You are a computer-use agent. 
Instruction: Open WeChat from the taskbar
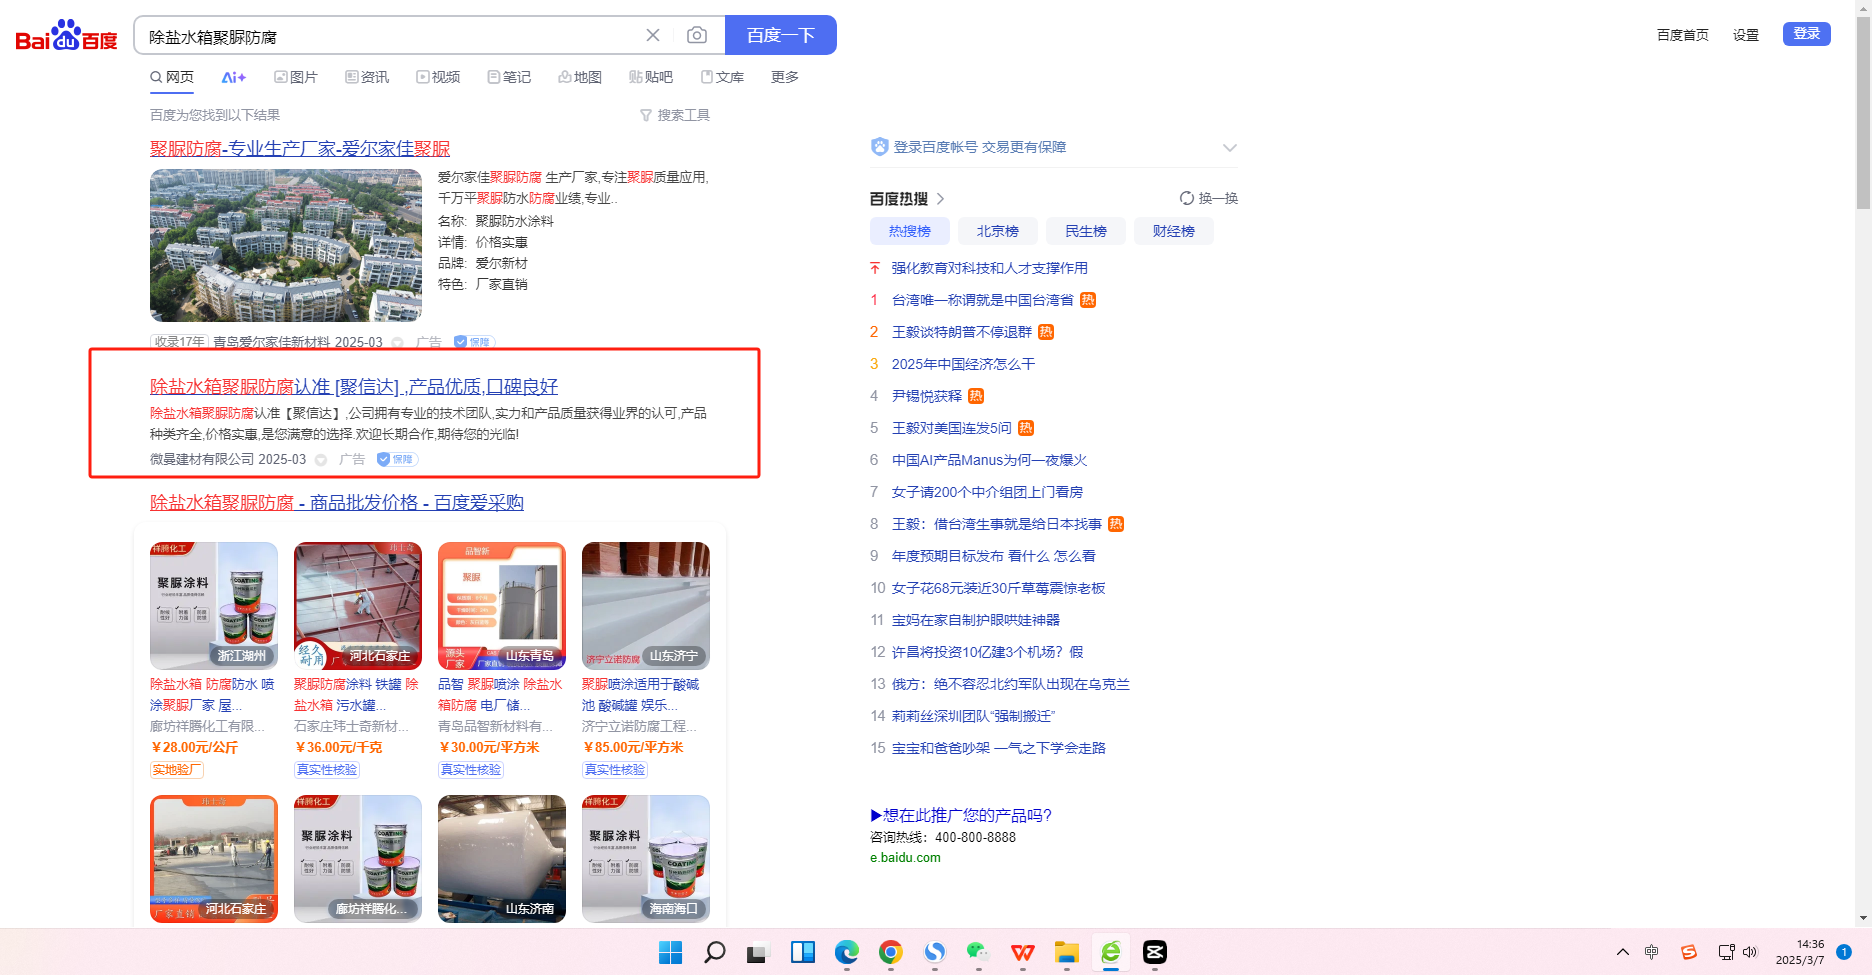point(978,952)
